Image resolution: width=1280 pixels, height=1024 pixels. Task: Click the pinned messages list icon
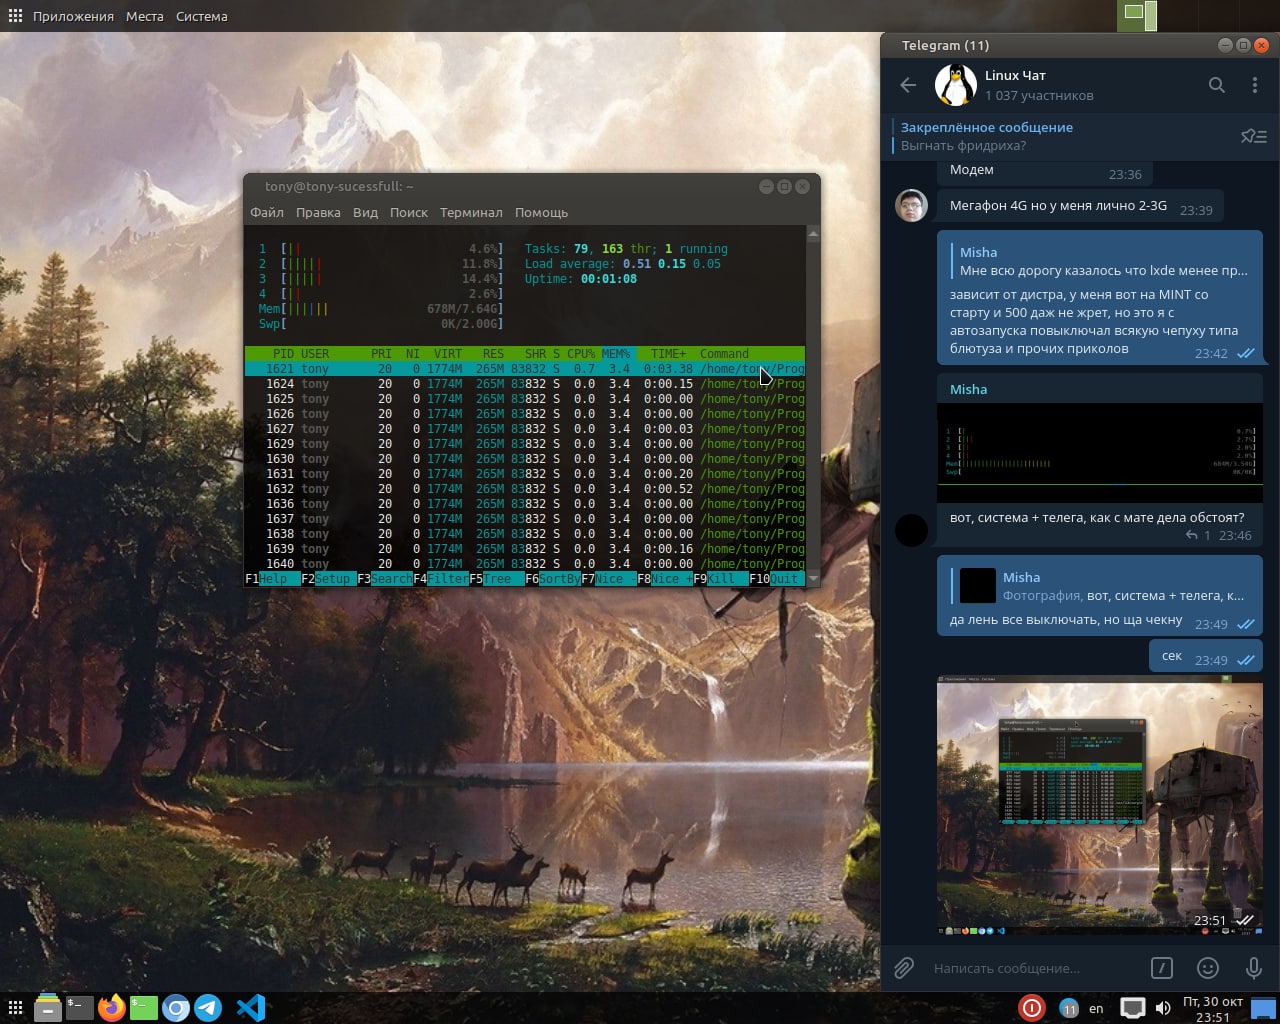(1253, 136)
